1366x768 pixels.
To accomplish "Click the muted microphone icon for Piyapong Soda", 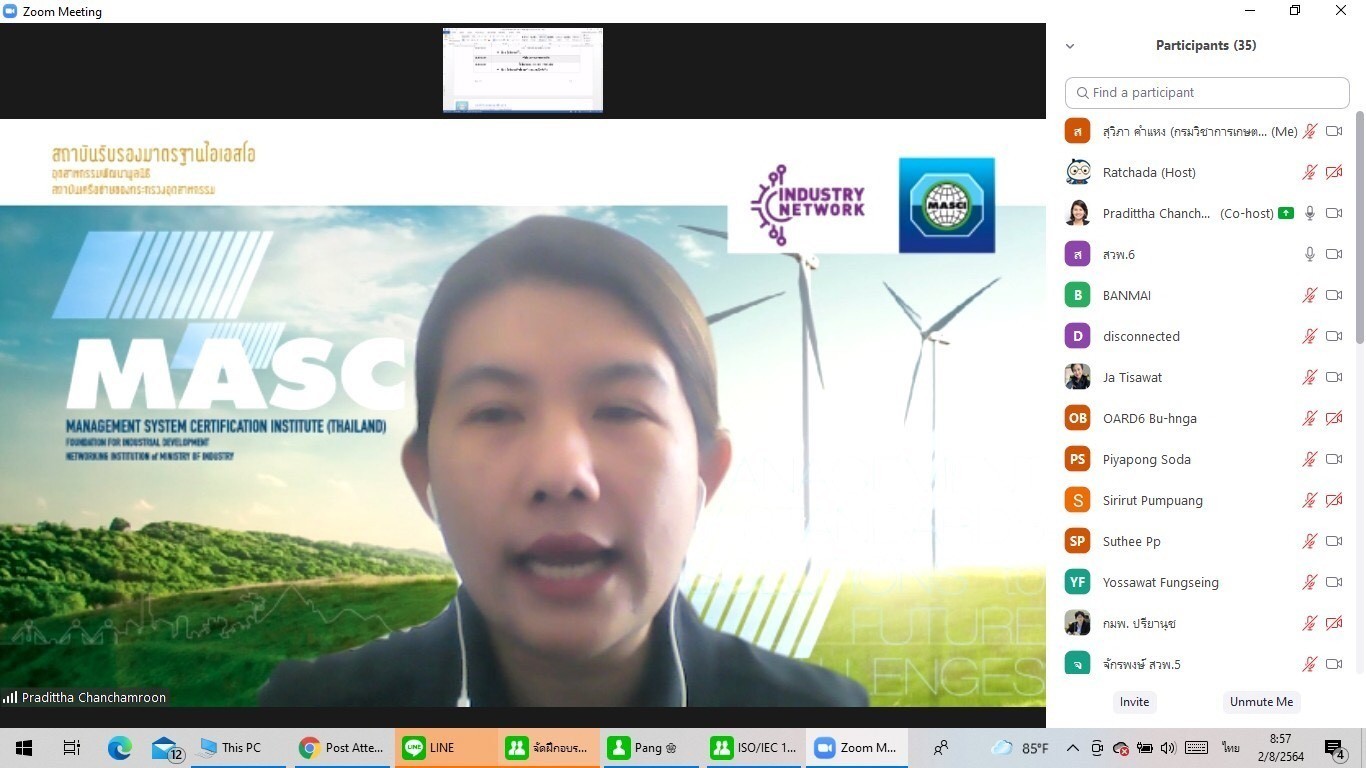I will (x=1309, y=459).
